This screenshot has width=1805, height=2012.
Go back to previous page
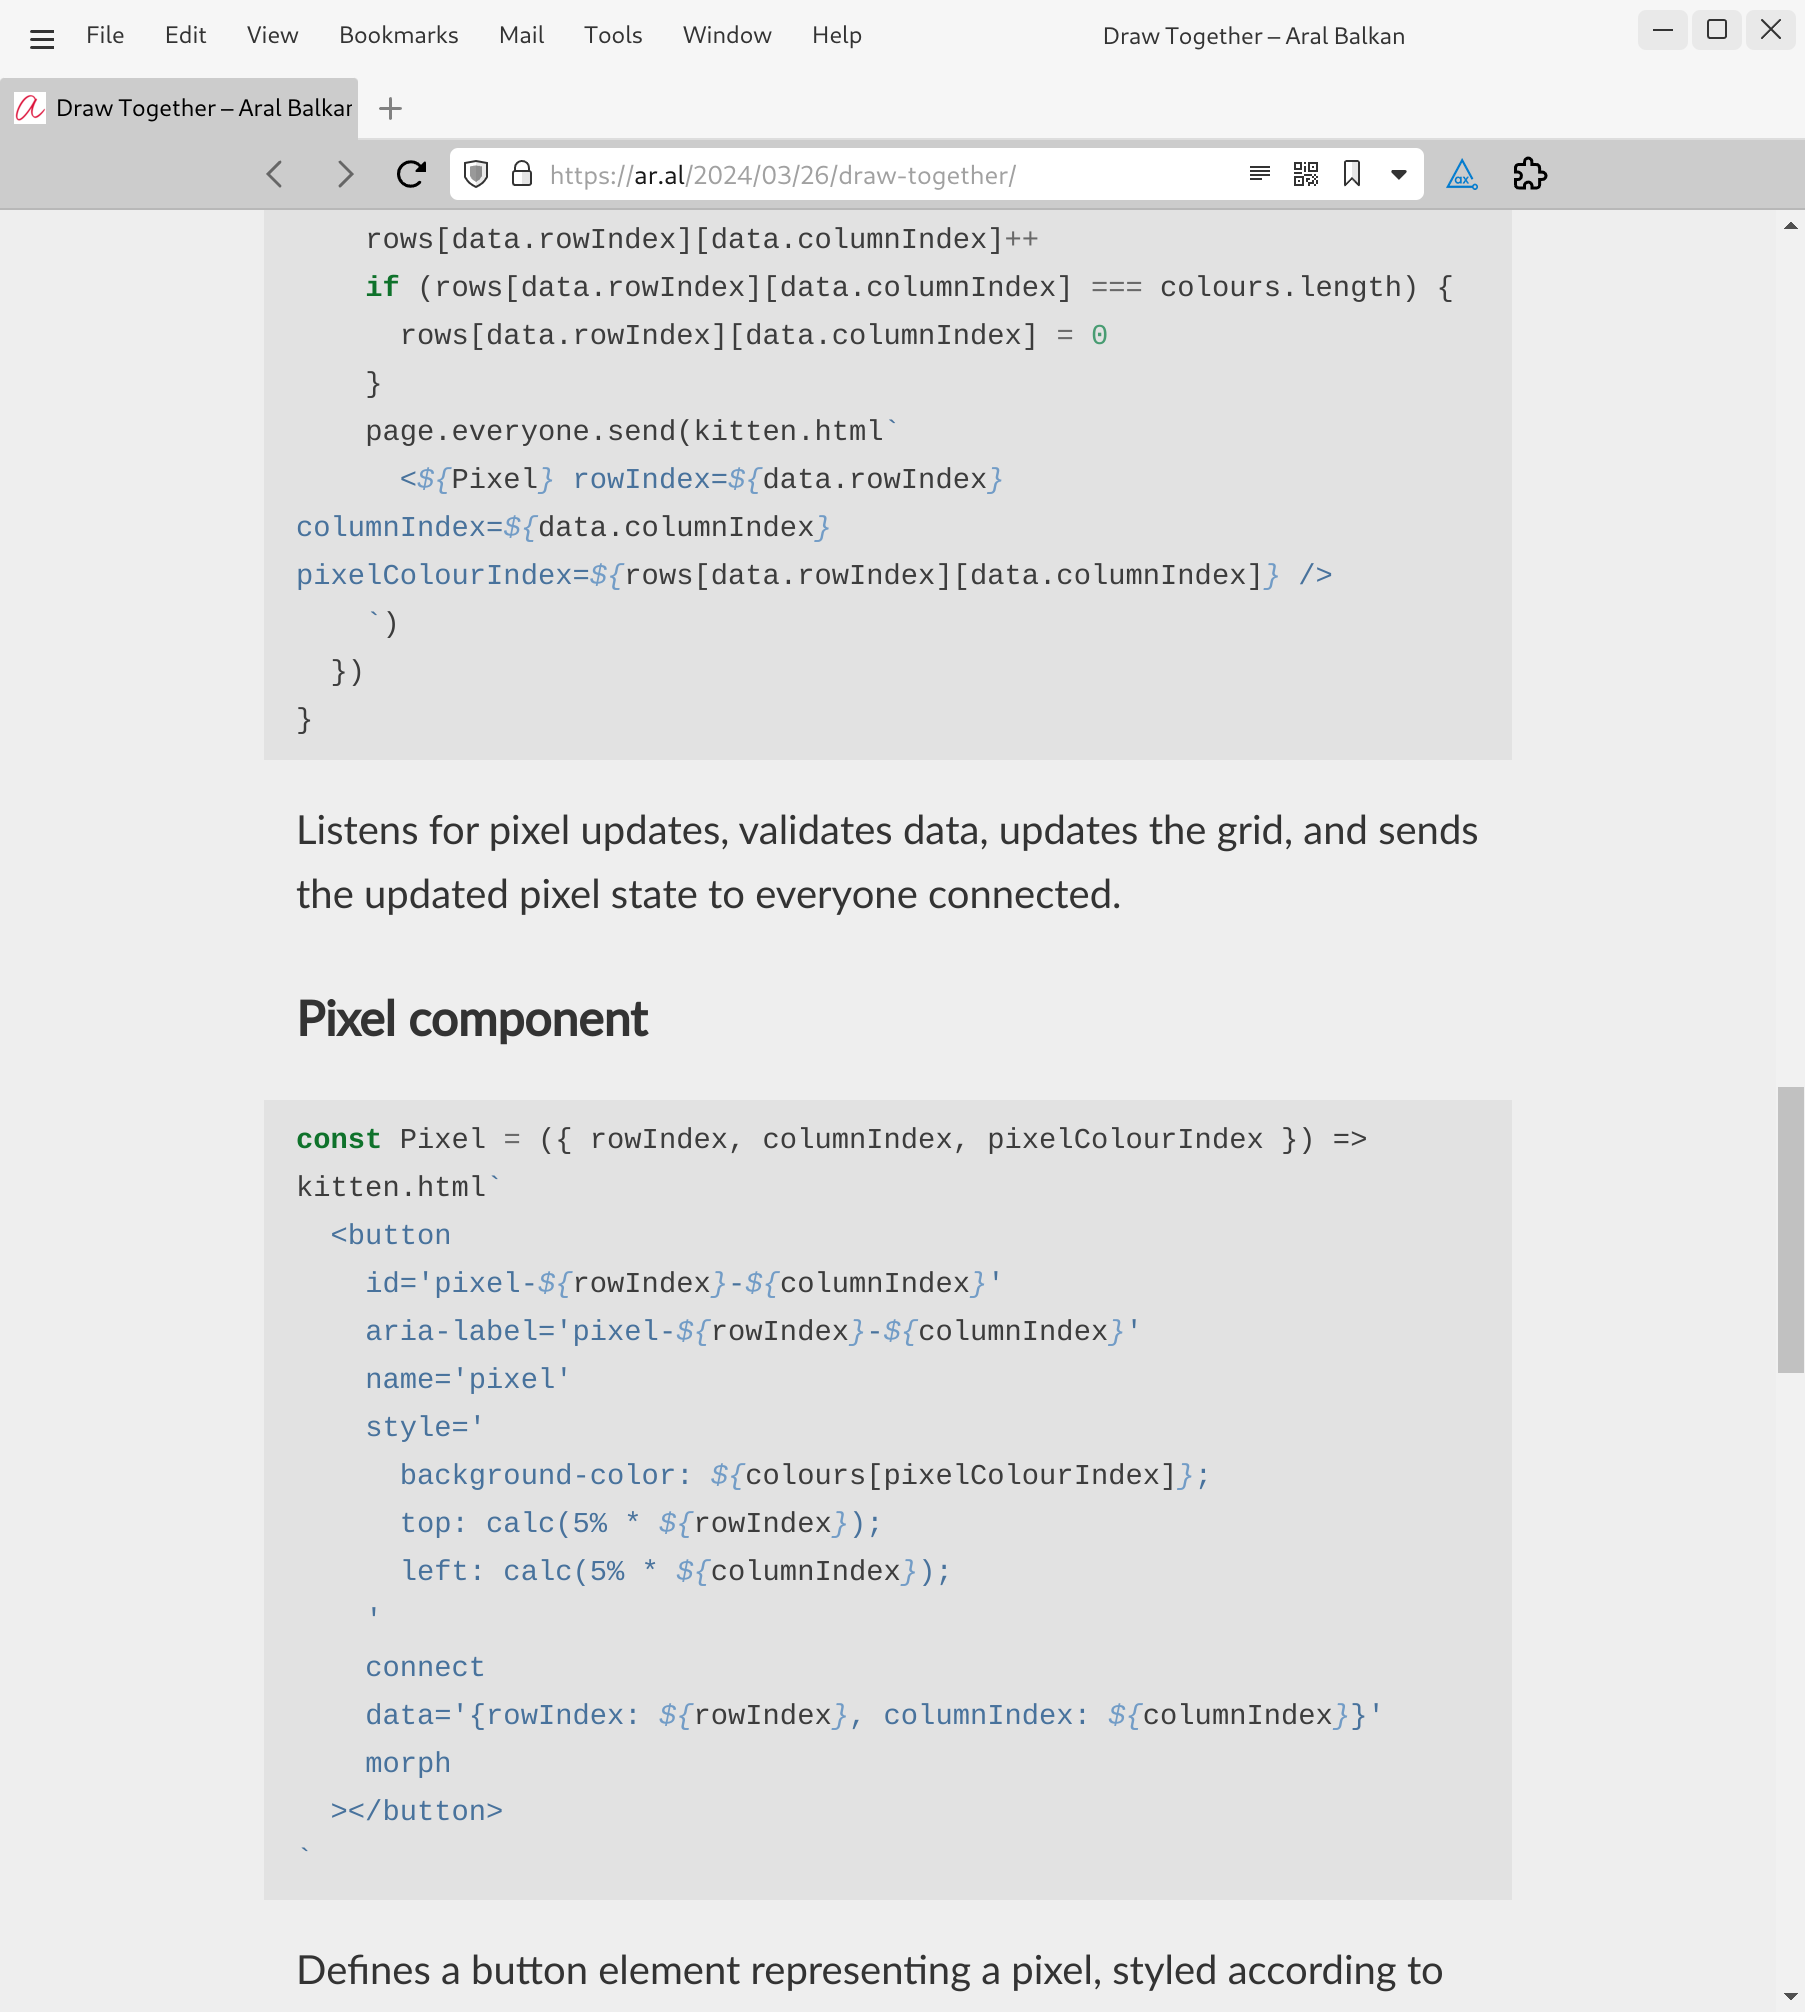point(276,174)
